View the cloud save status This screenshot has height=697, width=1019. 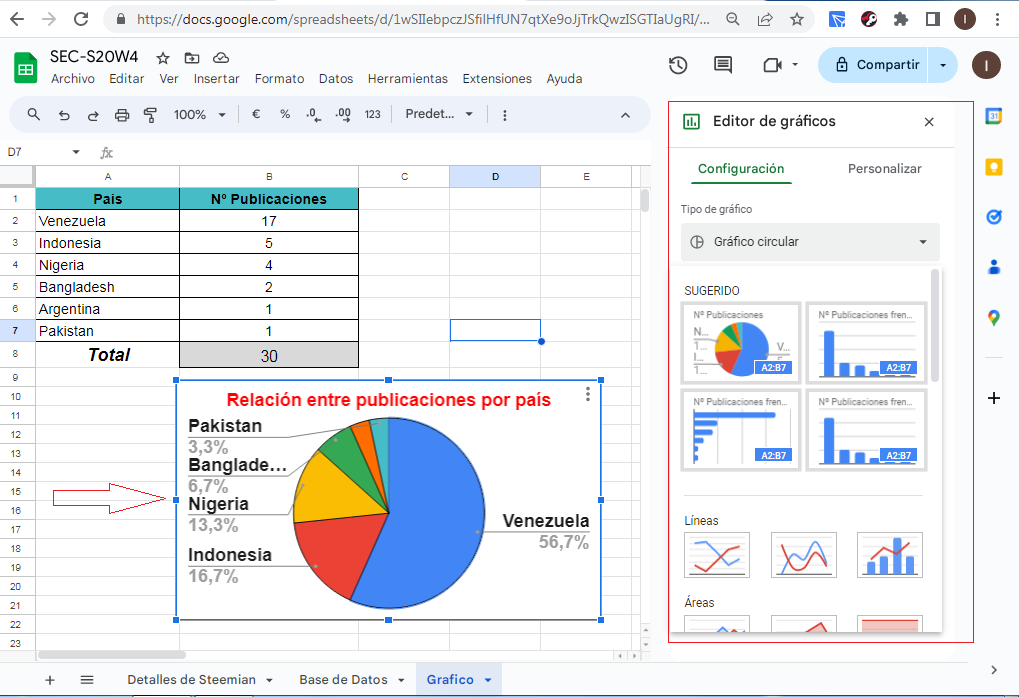pos(221,58)
